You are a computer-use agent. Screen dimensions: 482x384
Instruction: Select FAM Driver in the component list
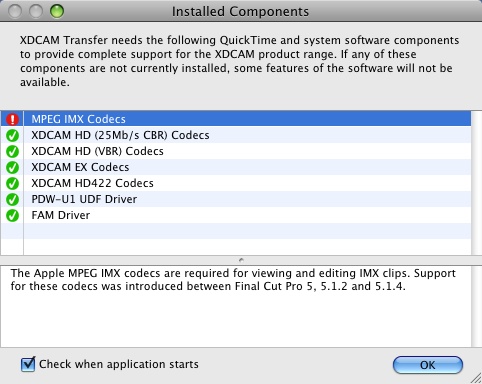point(236,215)
